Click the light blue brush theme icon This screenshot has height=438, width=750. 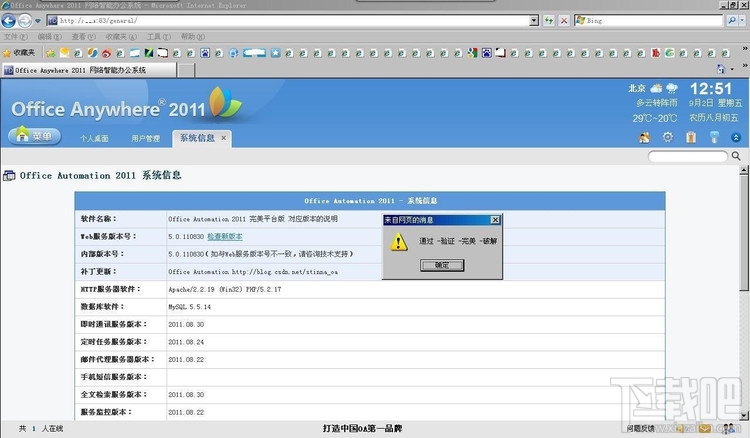coord(714,138)
